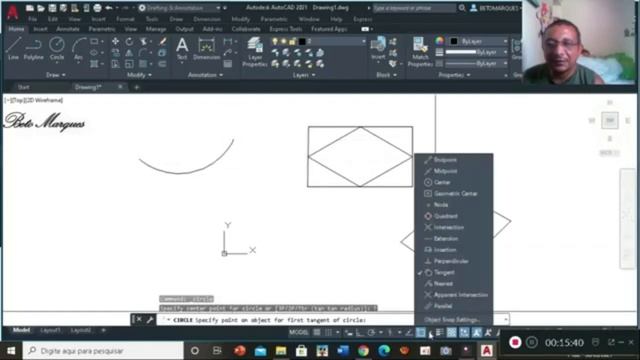This screenshot has width=640, height=360.
Task: Click the Move tool icon
Action: click(116, 41)
